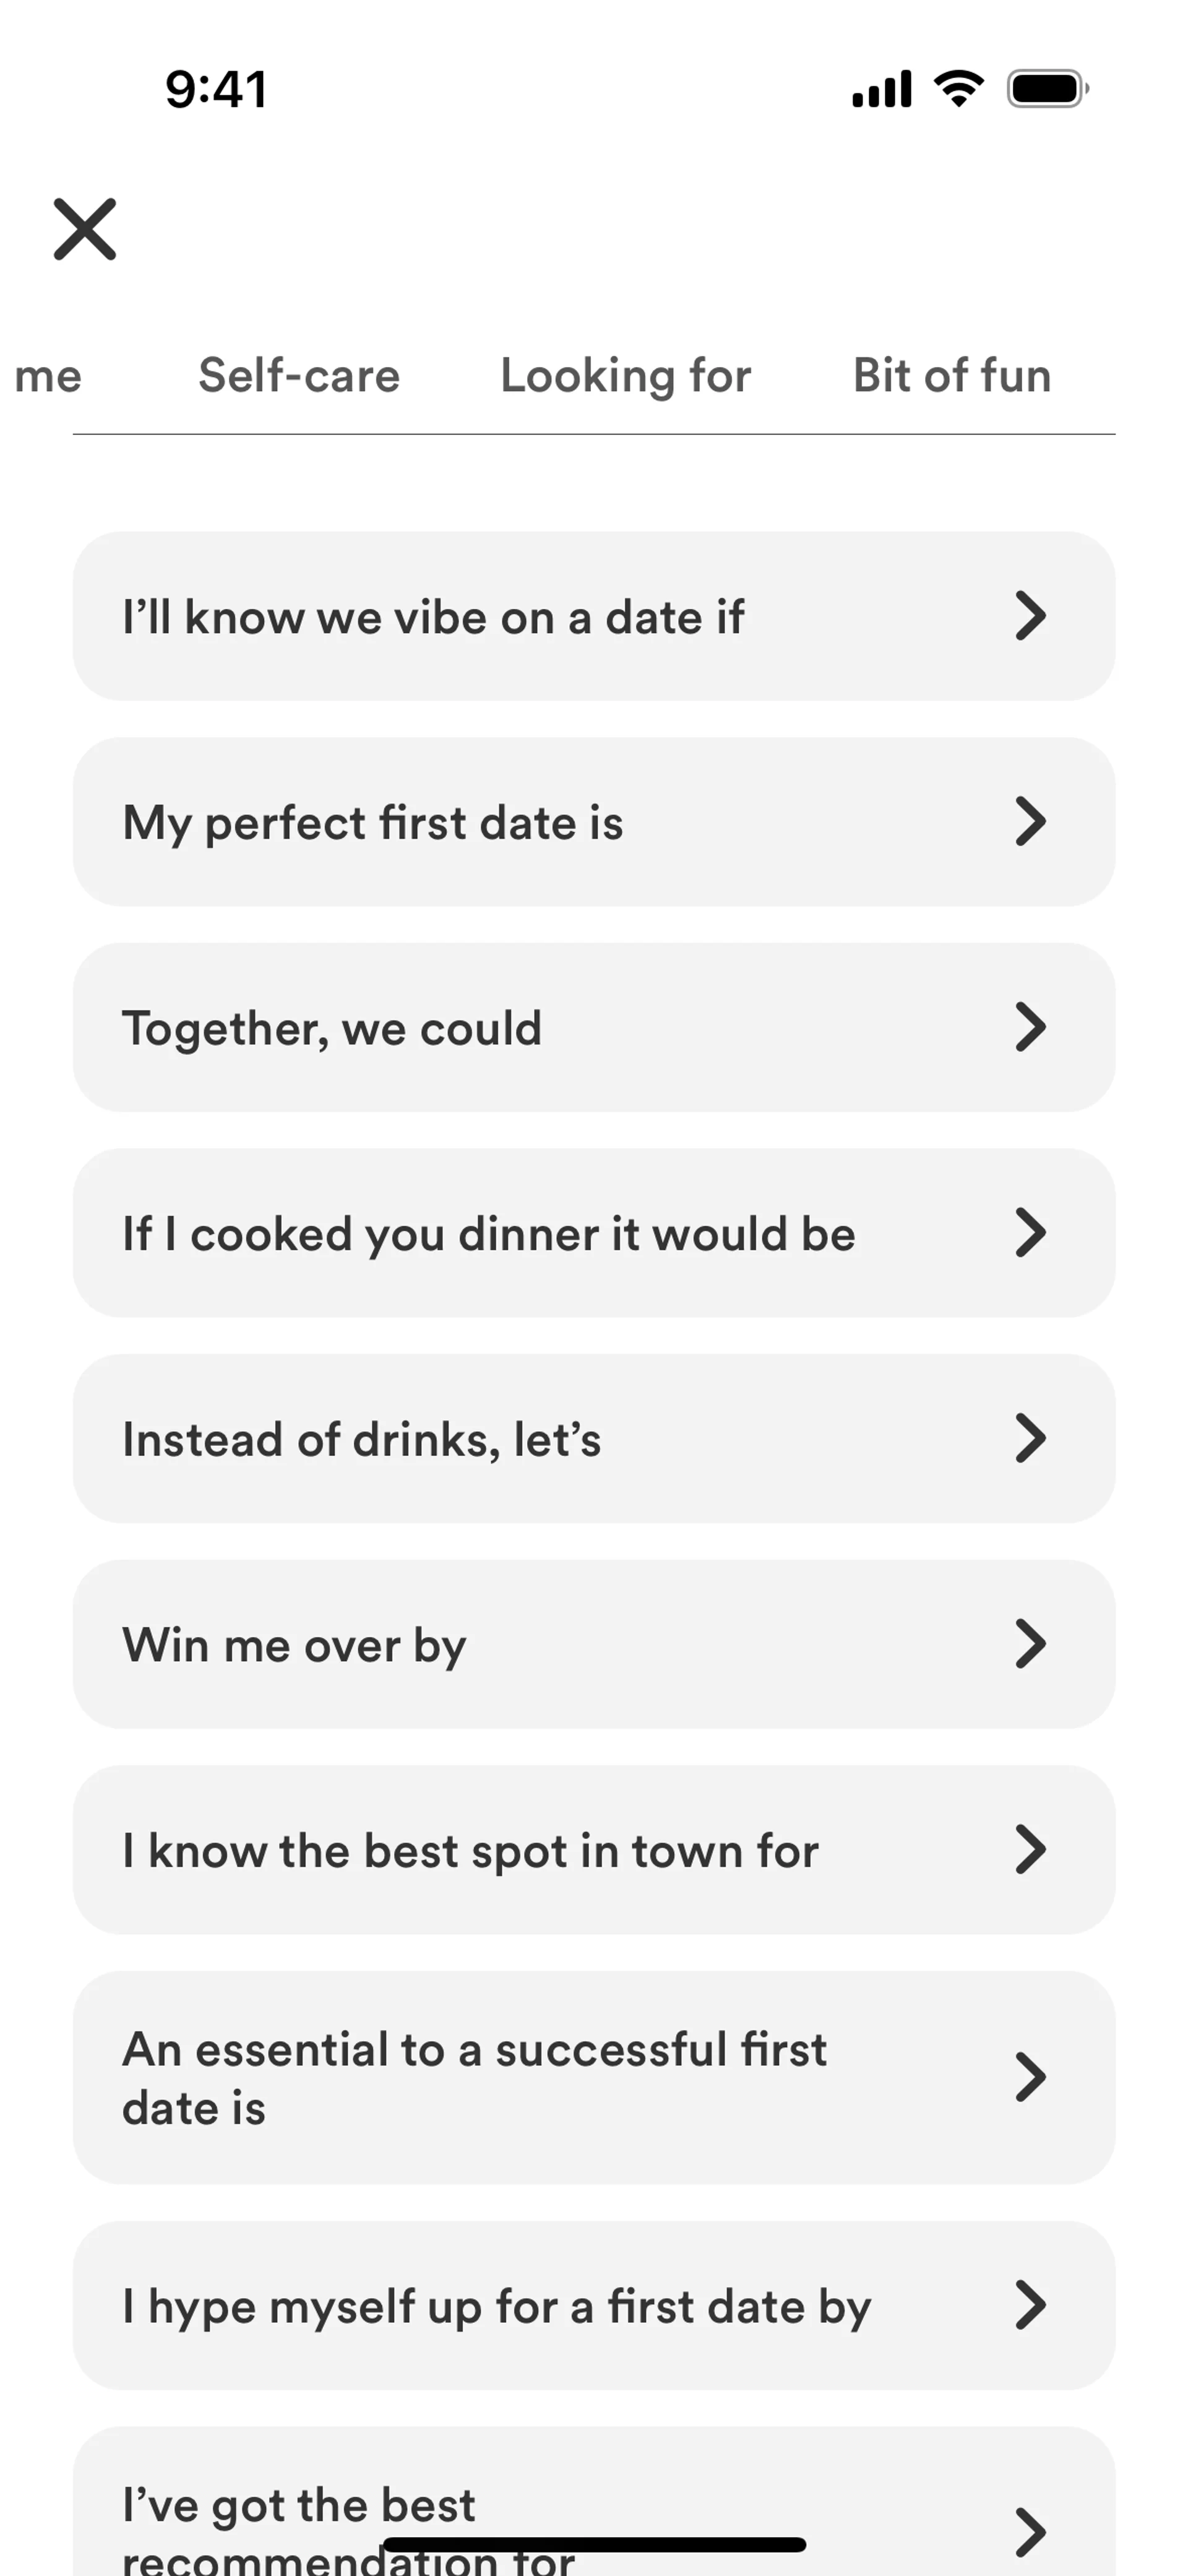1188x2576 pixels.
Task: Switch to the Self-care tab
Action: coord(299,376)
